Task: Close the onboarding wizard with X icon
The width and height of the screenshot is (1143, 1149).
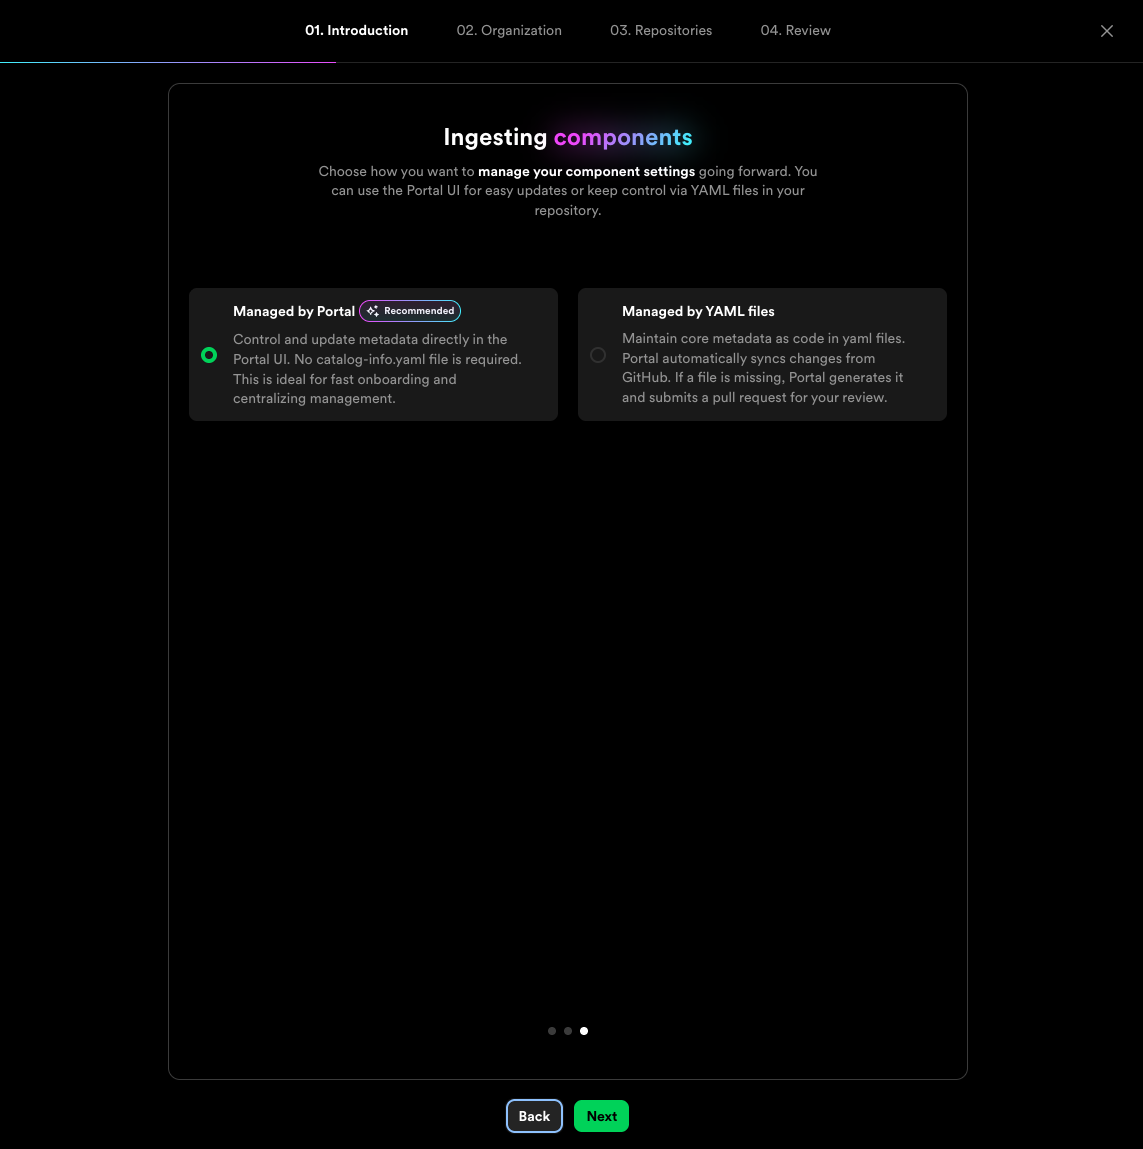Action: coord(1106,31)
